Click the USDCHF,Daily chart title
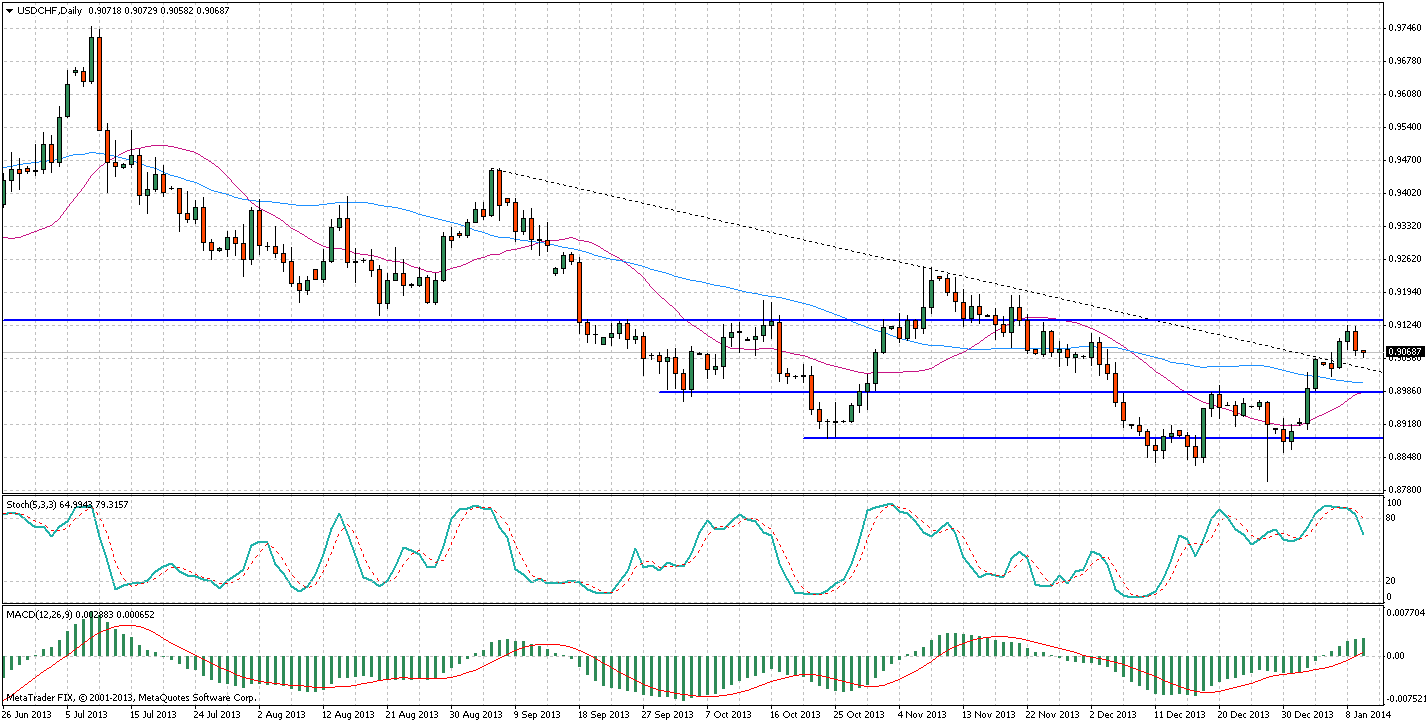The width and height of the screenshot is (1426, 723). [50, 10]
